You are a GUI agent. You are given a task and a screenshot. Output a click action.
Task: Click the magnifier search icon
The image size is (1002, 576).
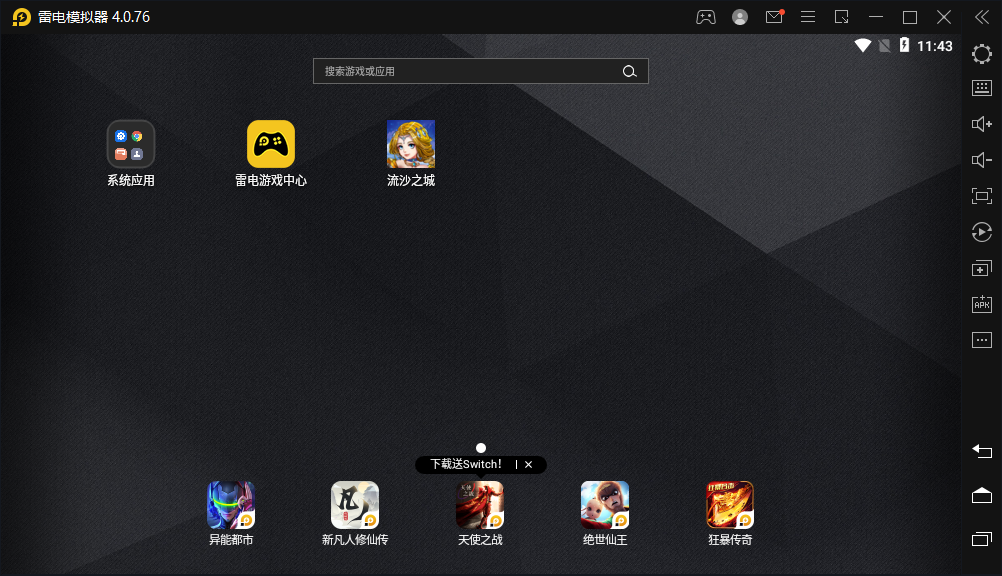tap(629, 72)
